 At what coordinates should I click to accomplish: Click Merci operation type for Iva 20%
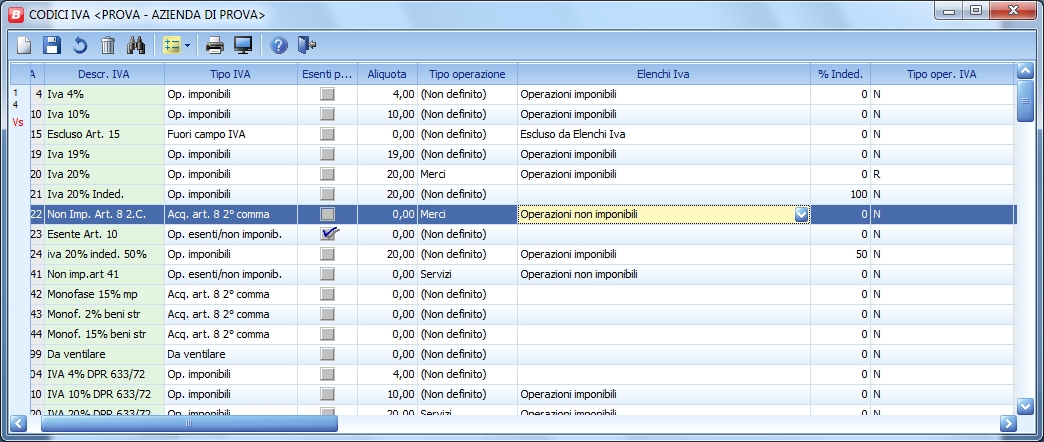point(467,174)
